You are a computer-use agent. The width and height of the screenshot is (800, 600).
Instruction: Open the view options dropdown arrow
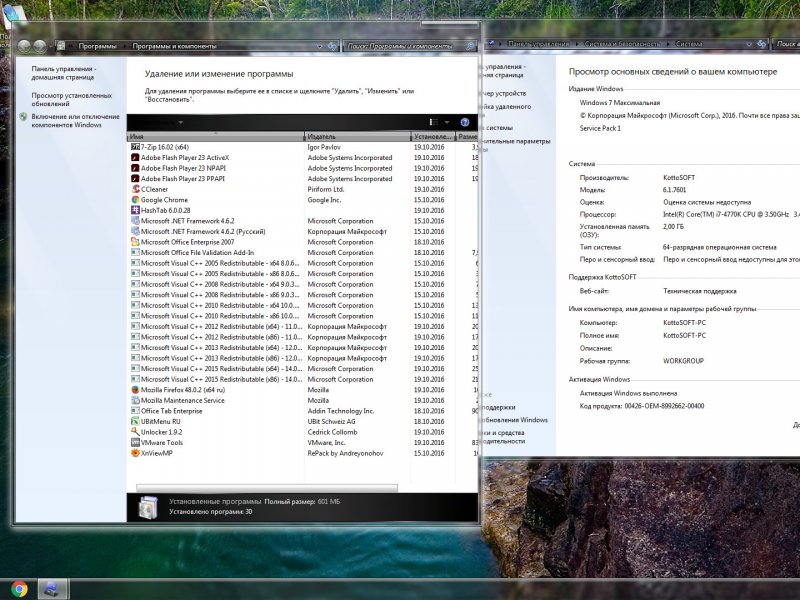tap(447, 122)
